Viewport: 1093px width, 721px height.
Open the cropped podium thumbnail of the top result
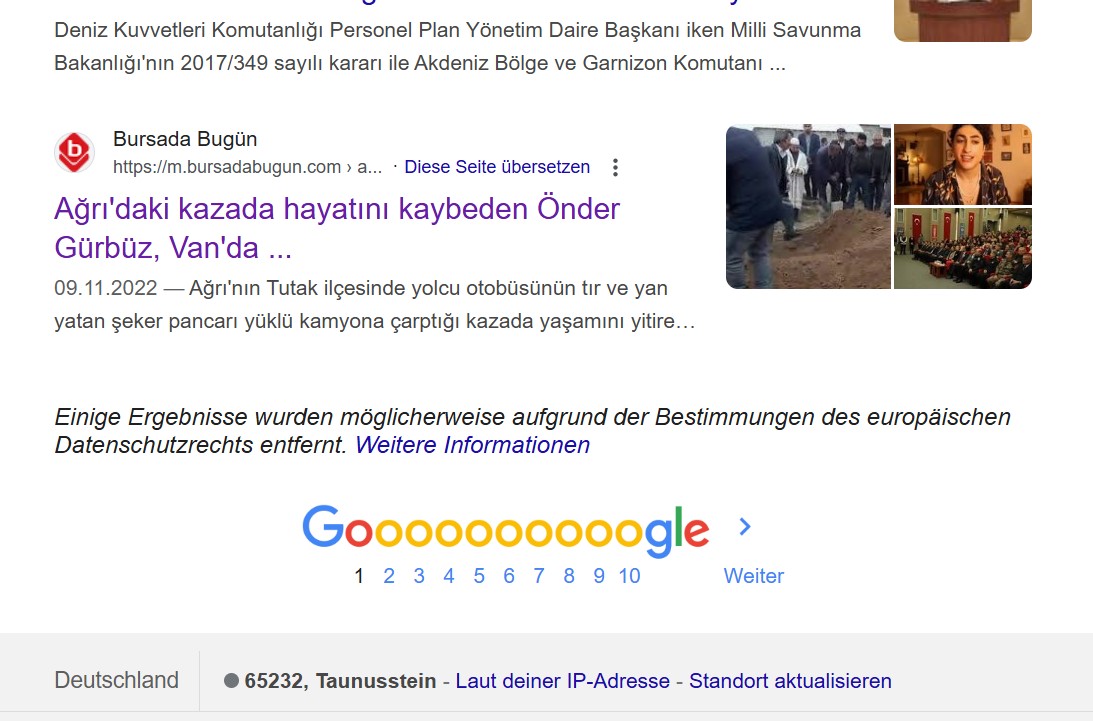tap(963, 20)
